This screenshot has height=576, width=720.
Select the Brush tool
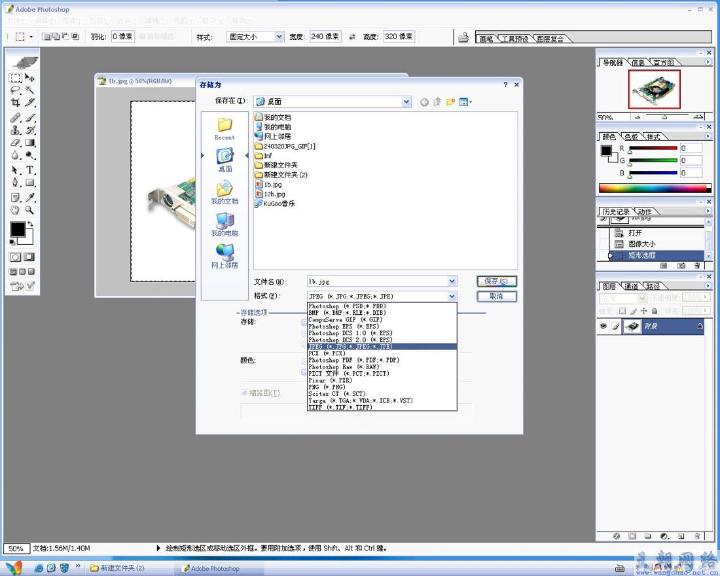pyautogui.click(x=30, y=118)
